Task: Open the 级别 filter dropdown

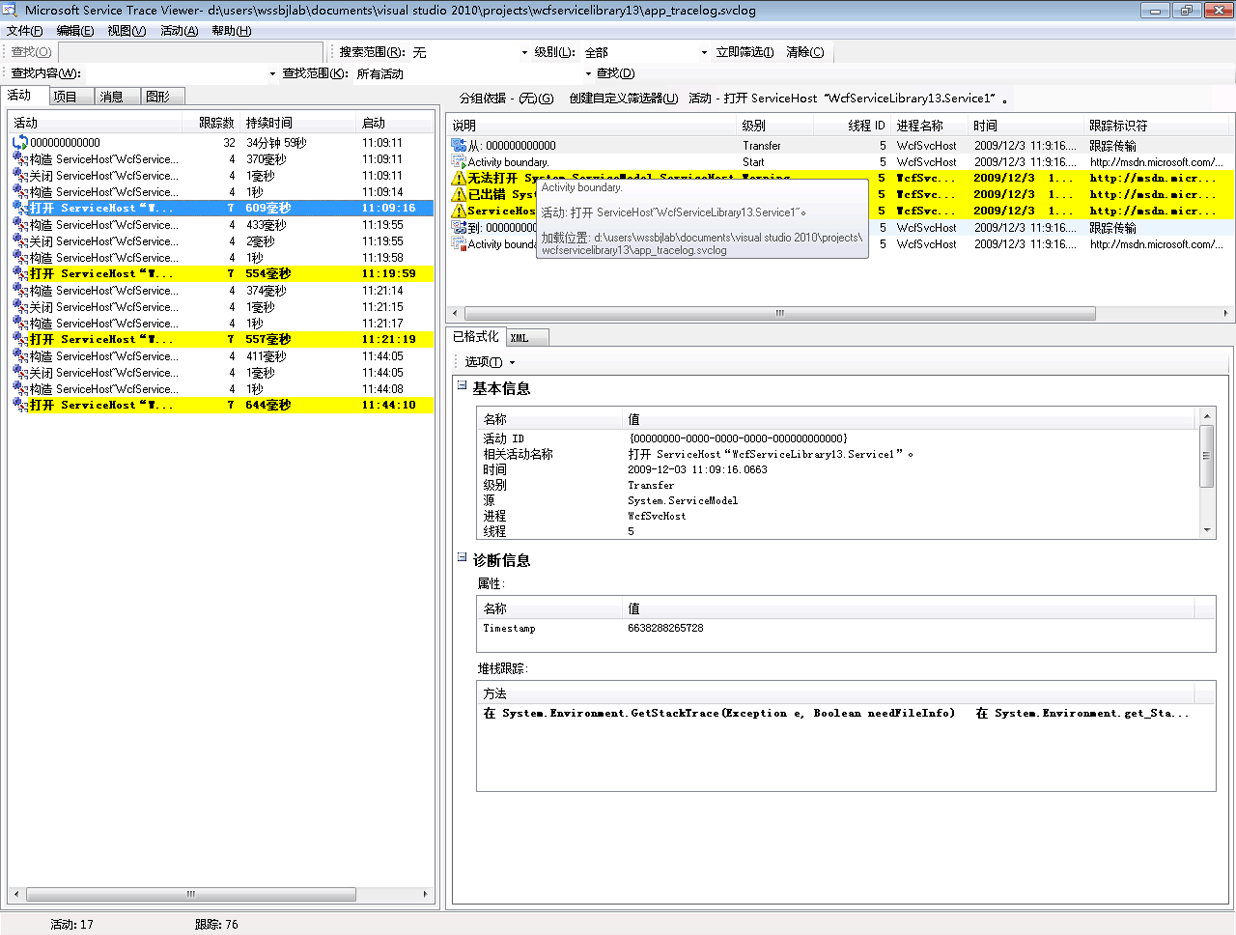Action: click(x=704, y=53)
